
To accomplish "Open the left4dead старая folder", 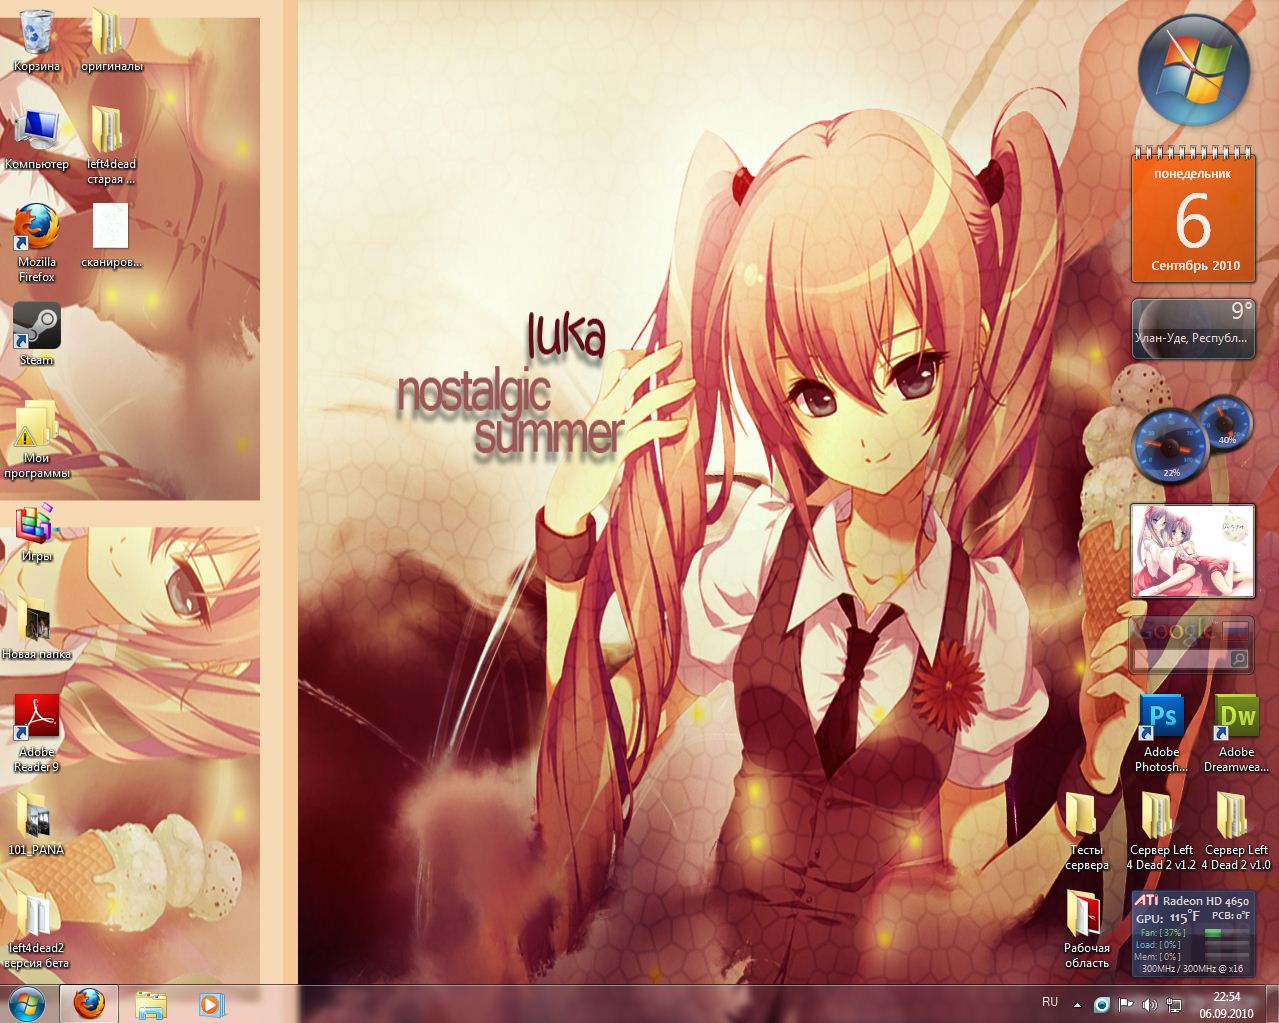I will [x=111, y=145].
